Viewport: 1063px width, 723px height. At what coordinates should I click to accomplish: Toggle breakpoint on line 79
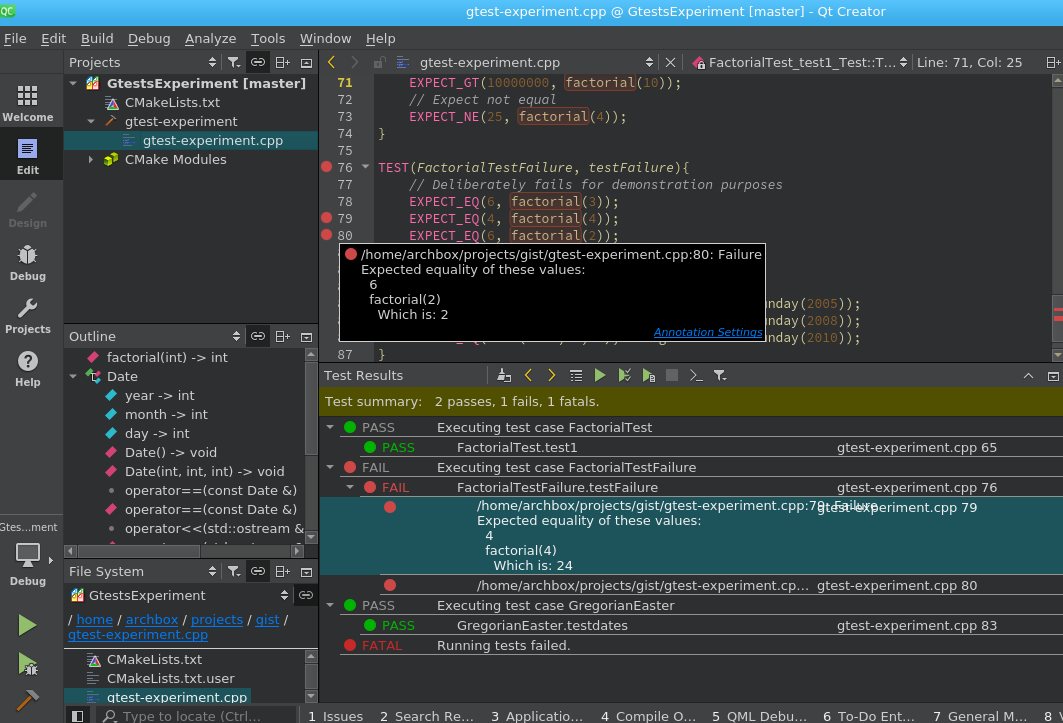click(326, 218)
